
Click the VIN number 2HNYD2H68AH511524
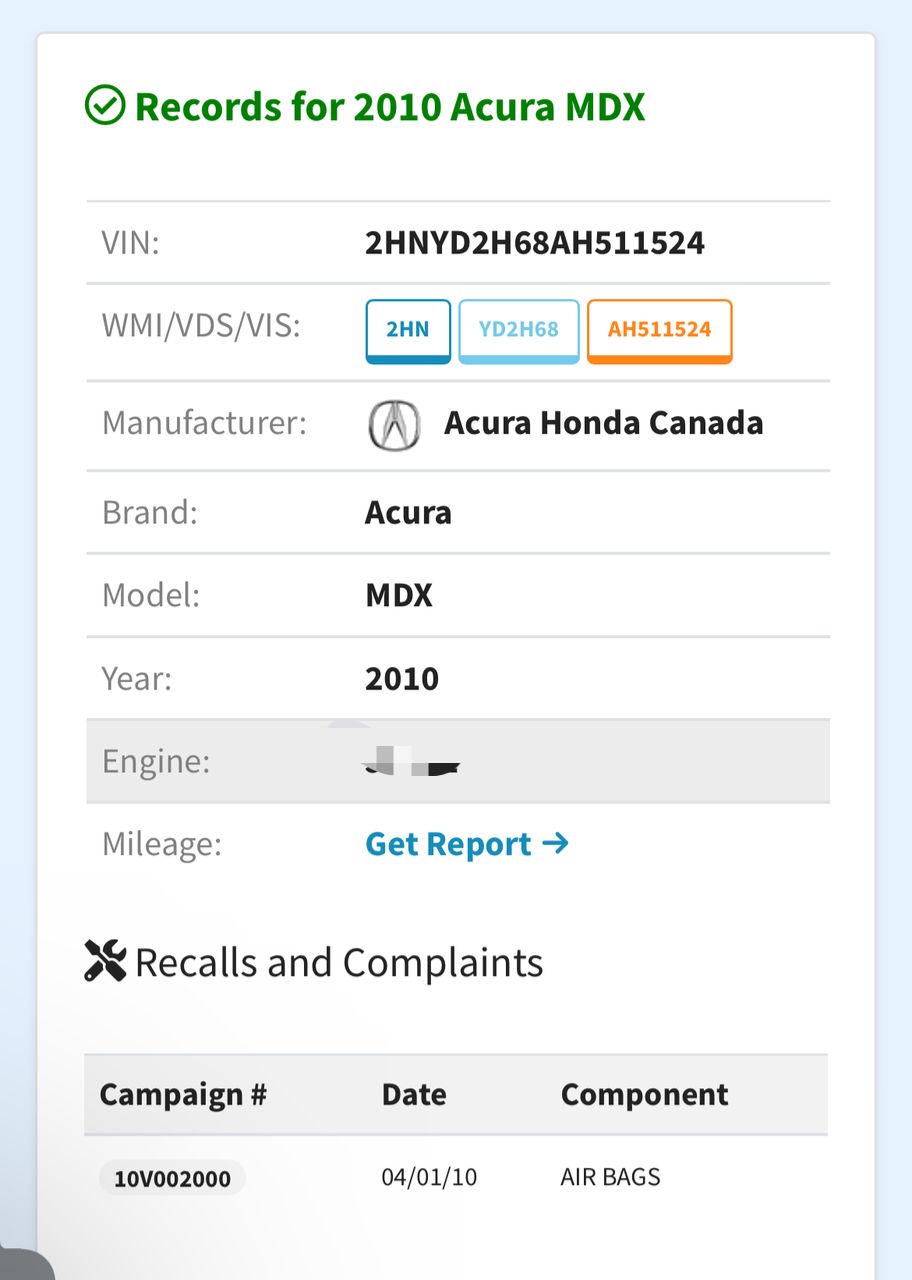[x=535, y=243]
